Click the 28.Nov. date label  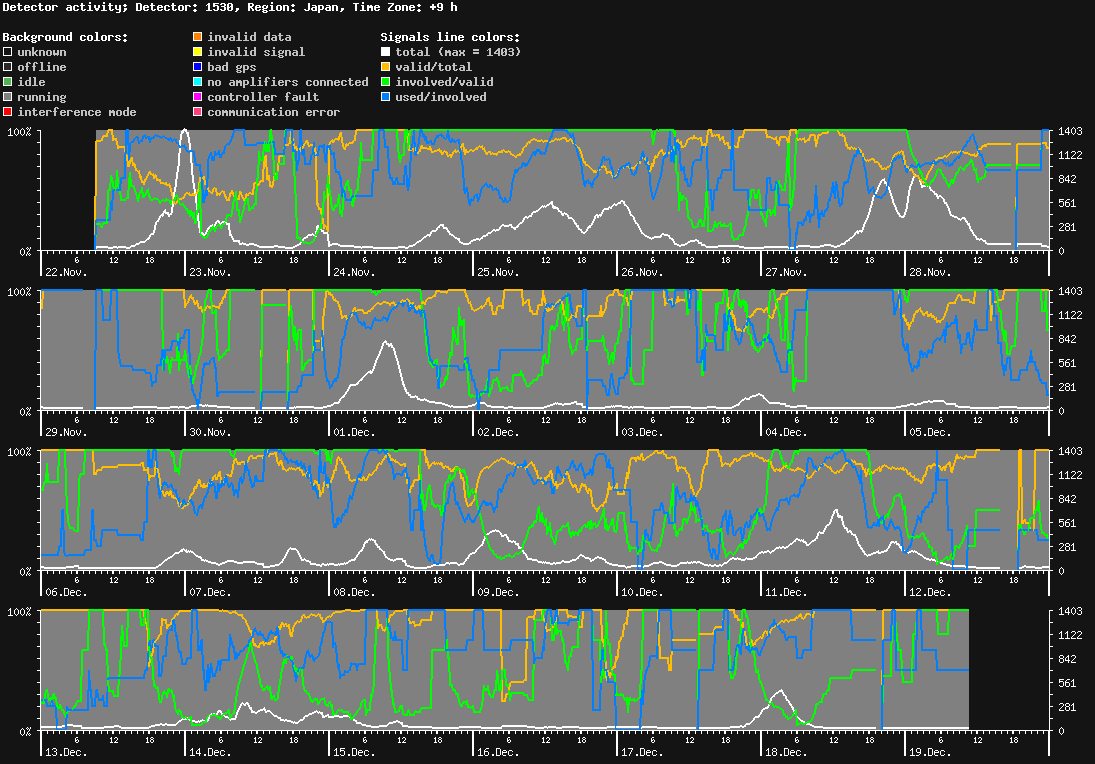[x=929, y=272]
